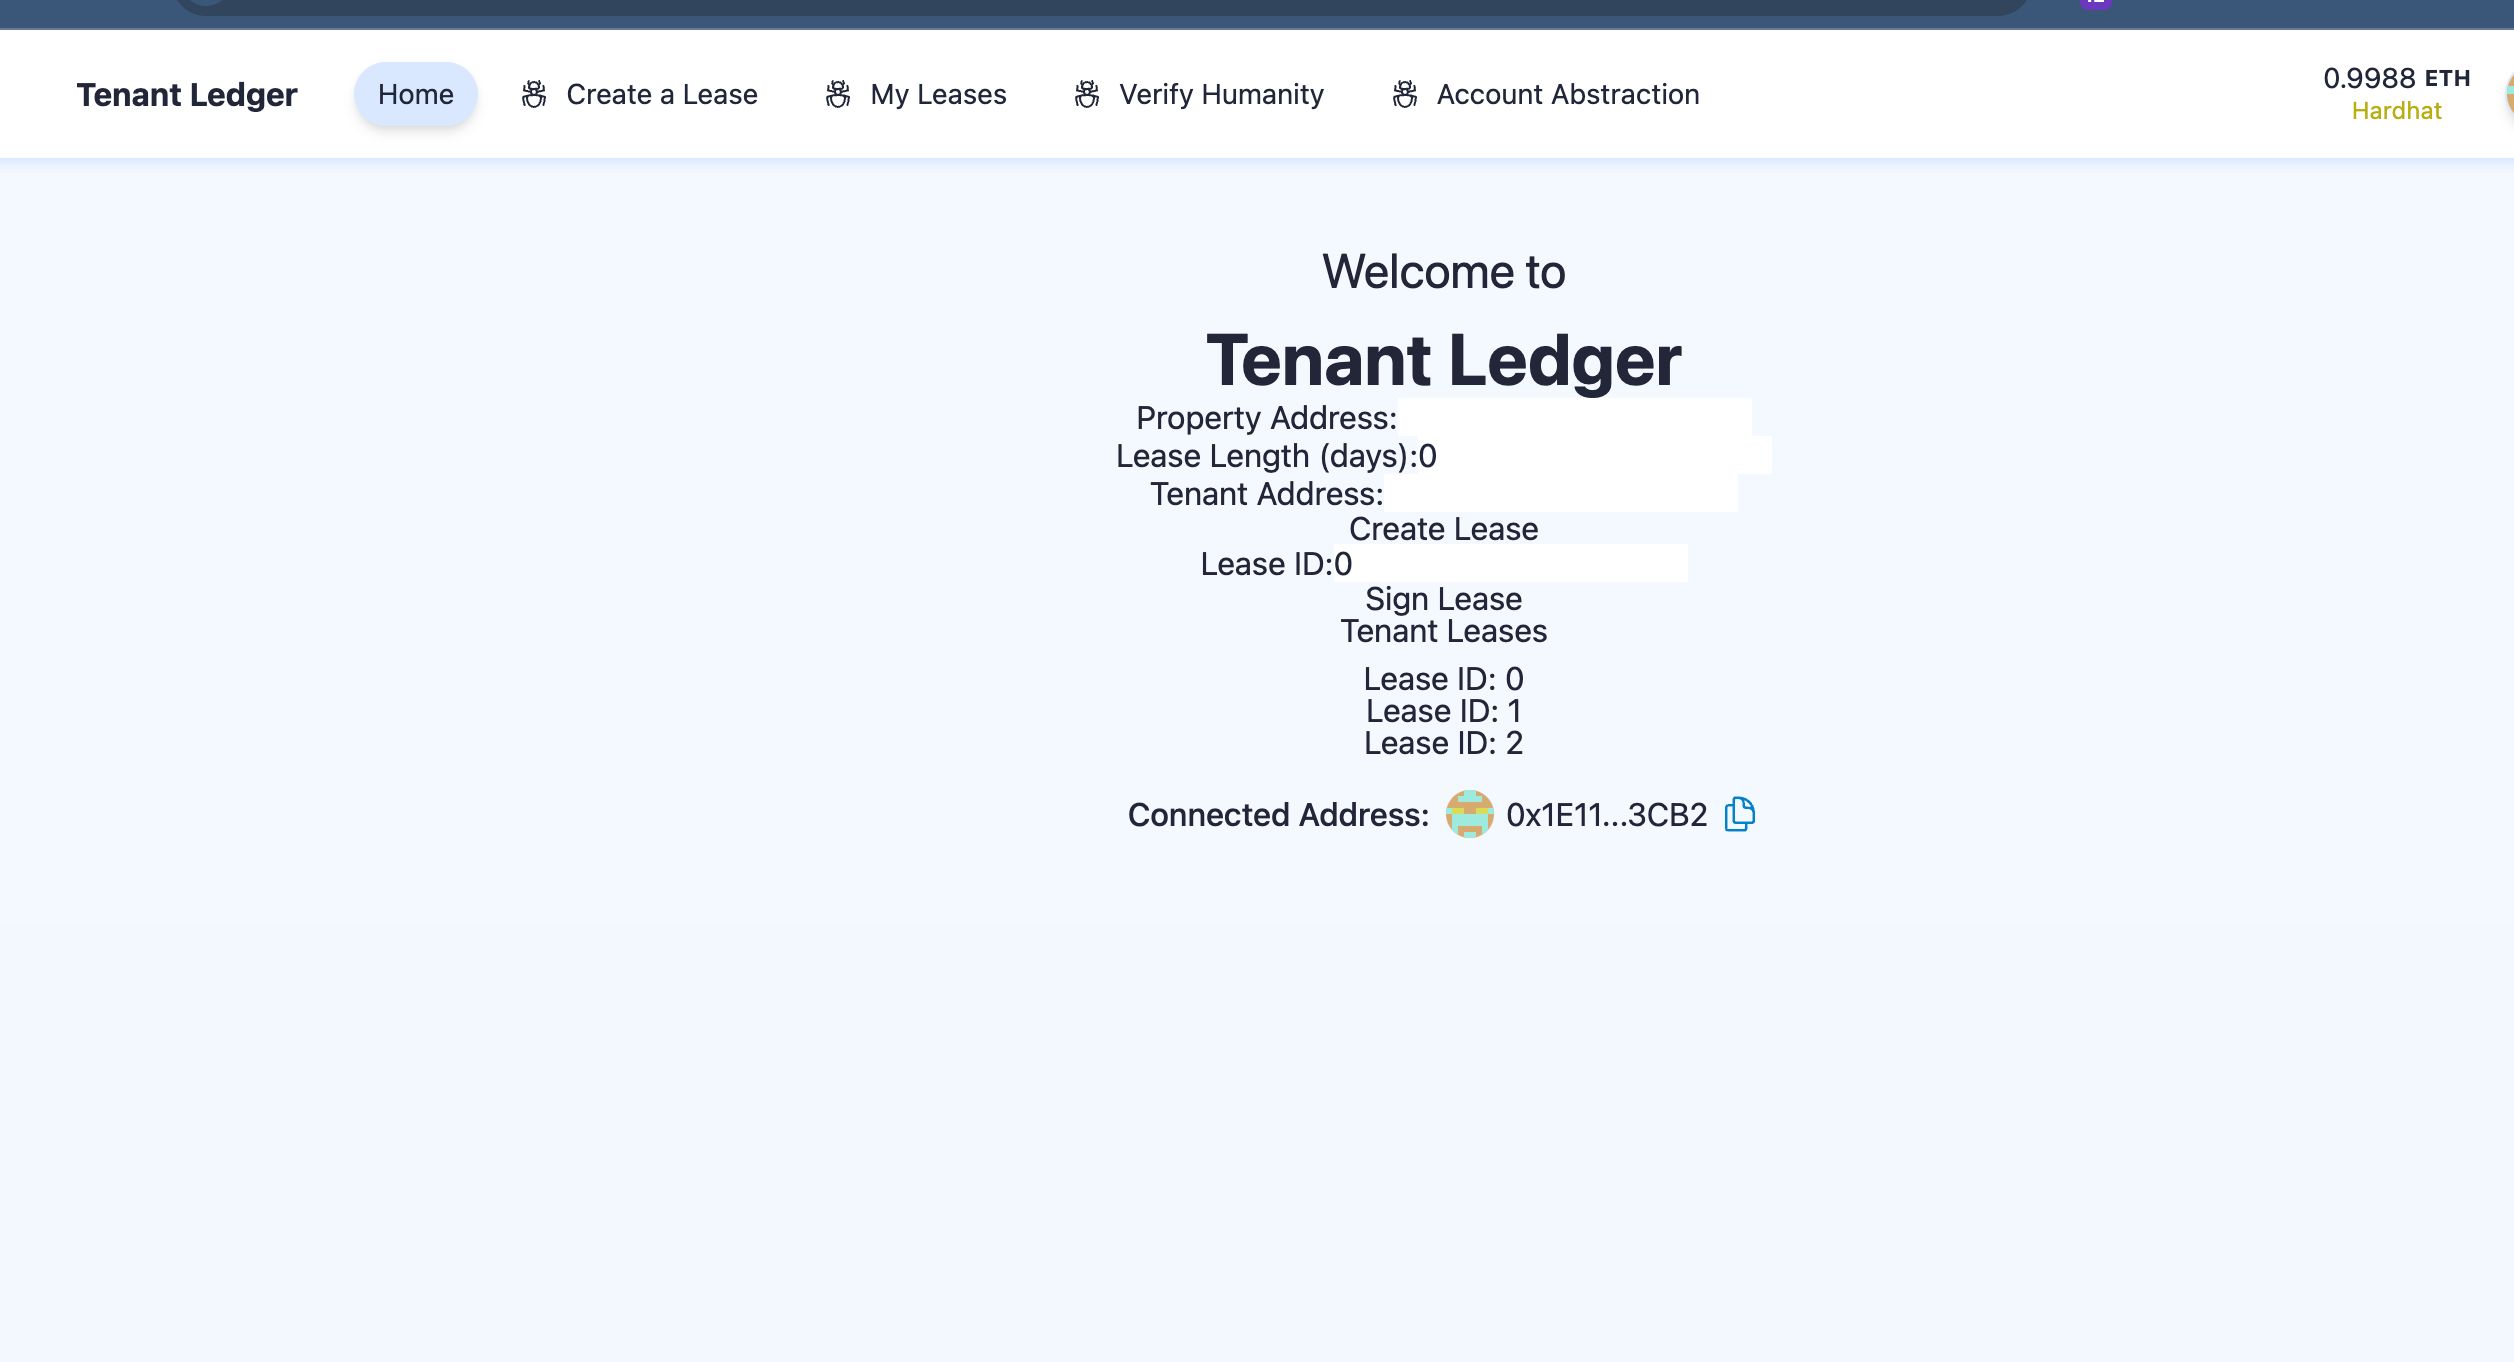The height and width of the screenshot is (1362, 2514).
Task: Click the Verify Humanity nav icon
Action: (x=1087, y=92)
